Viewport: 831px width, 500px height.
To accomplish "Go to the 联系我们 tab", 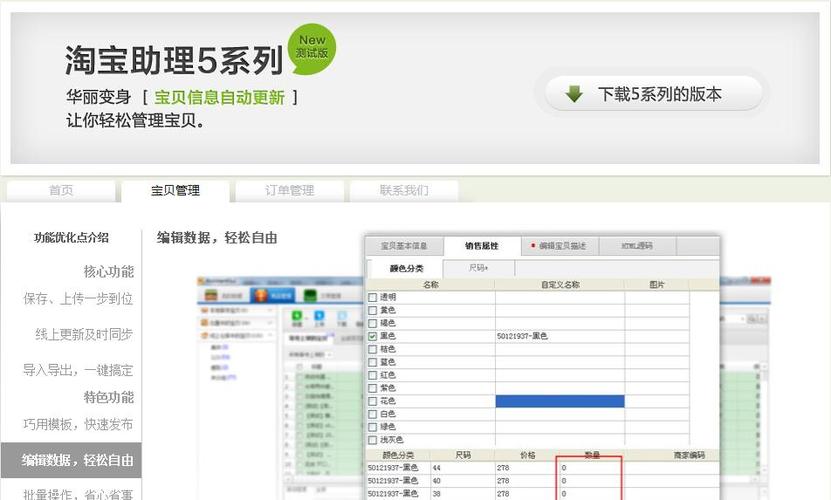I will coord(404,190).
